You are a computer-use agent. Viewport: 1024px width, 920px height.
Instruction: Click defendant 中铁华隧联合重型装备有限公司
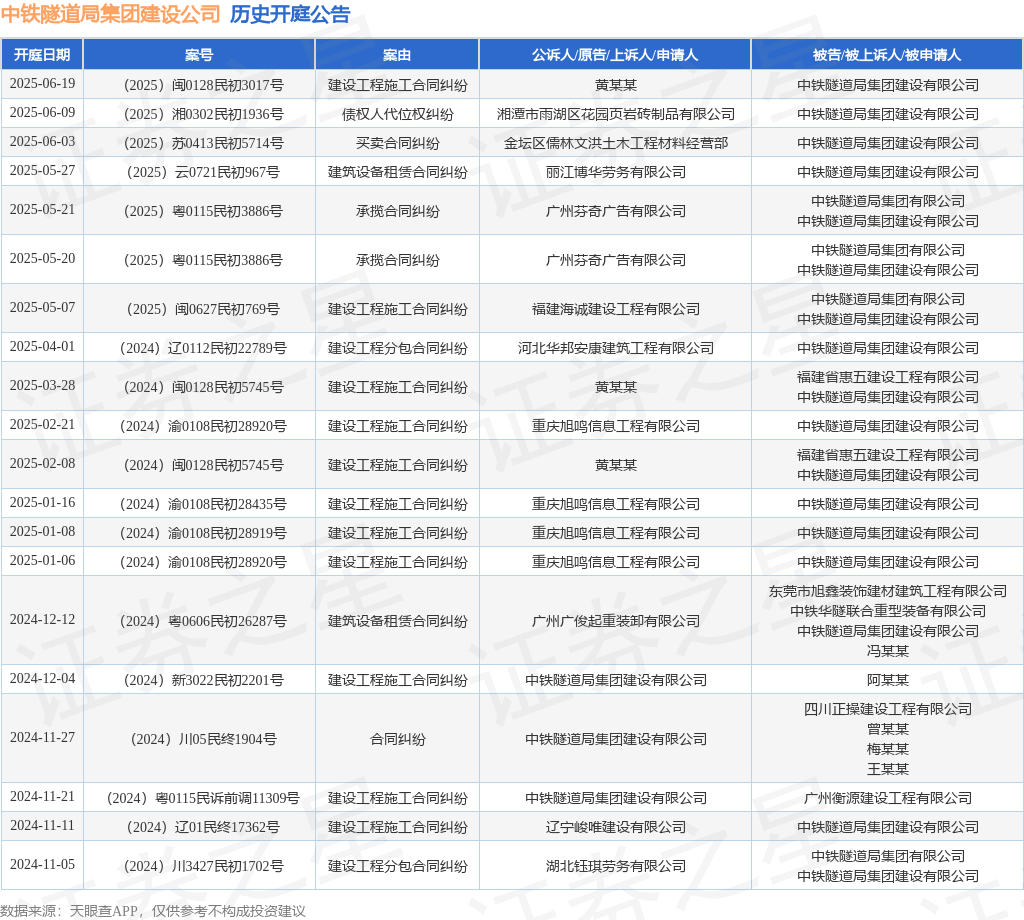888,611
